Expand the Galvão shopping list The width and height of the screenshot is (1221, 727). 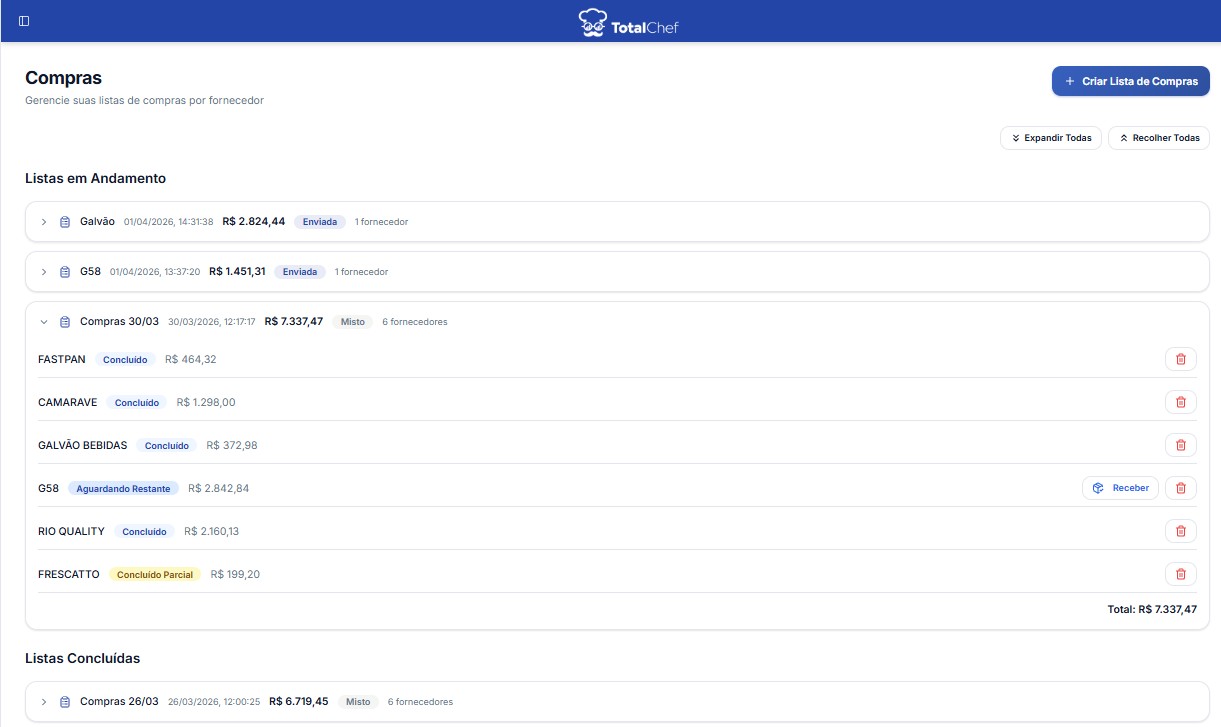(x=44, y=222)
